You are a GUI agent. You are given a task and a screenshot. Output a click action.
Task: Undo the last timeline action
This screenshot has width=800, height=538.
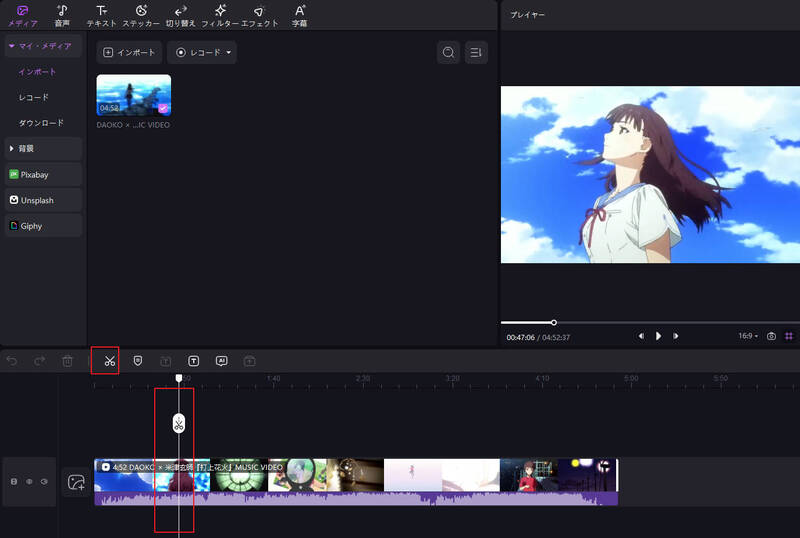[12, 361]
